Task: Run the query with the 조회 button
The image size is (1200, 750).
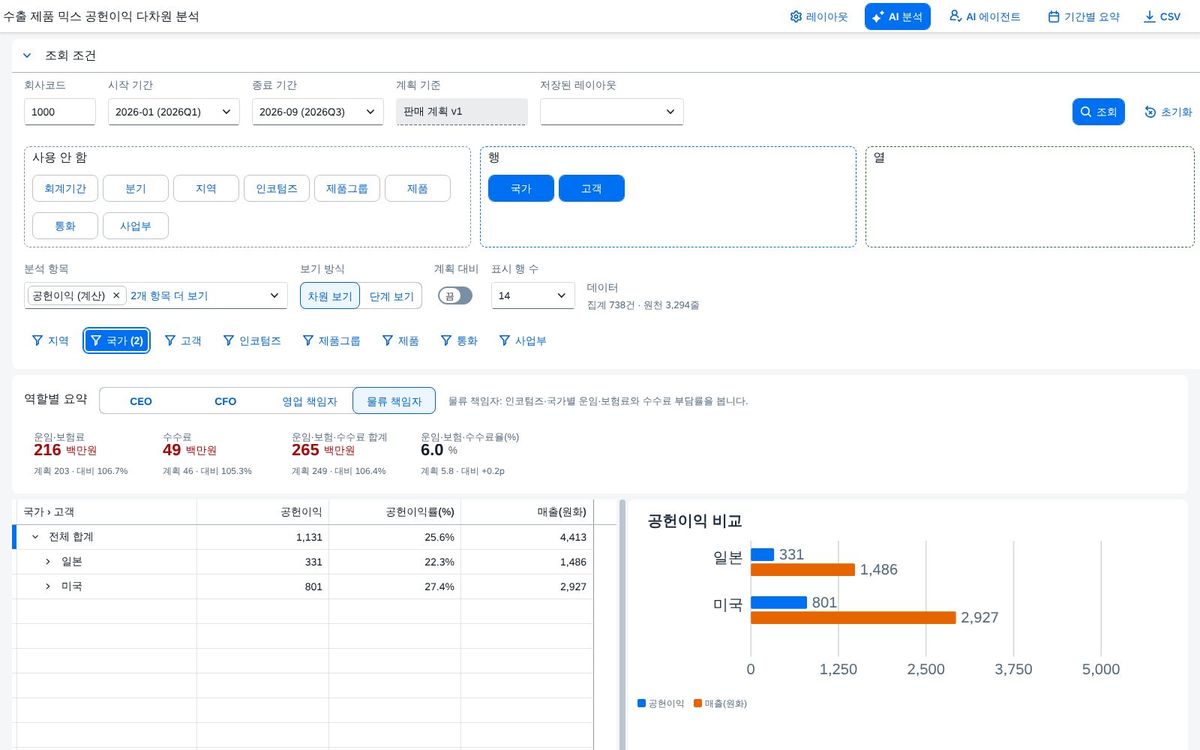Action: click(1099, 112)
